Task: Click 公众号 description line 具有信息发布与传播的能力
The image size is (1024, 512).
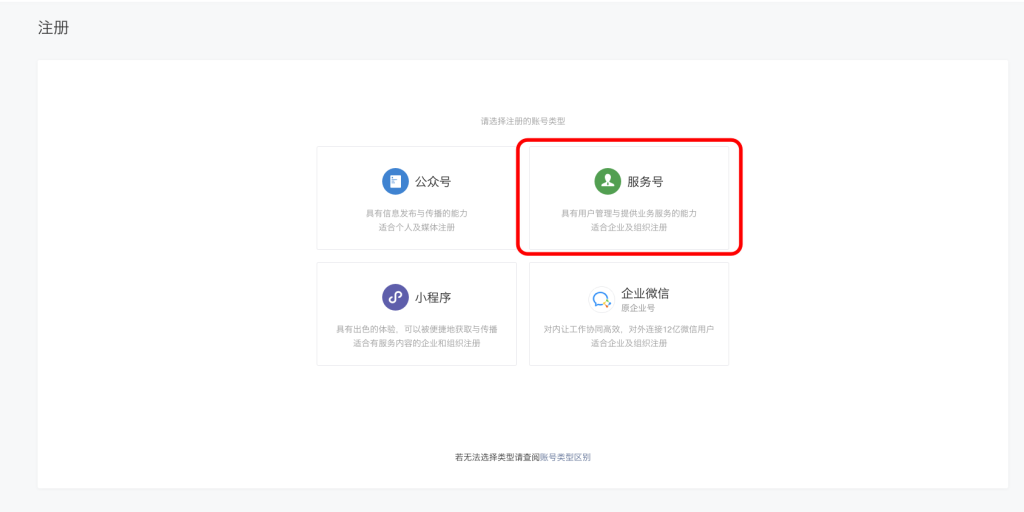Action: 416,213
